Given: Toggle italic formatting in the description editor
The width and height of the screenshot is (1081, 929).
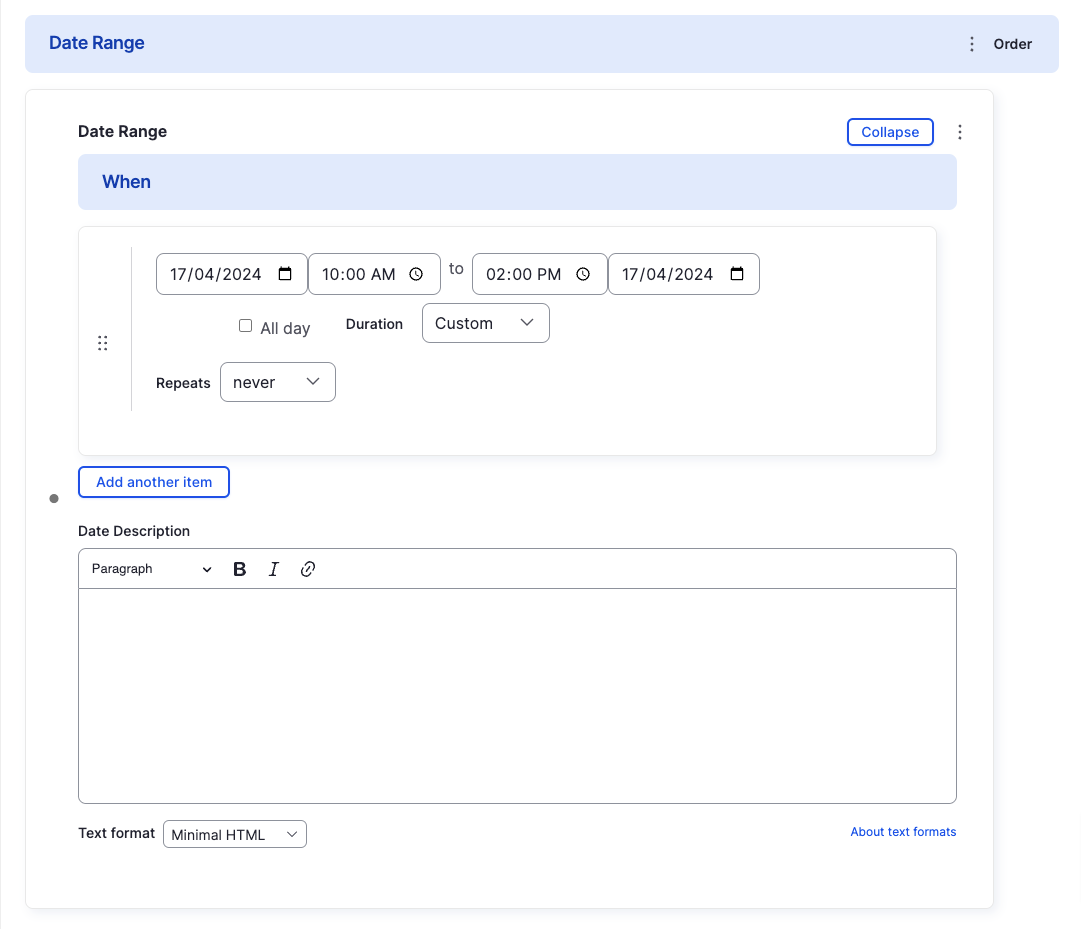Looking at the screenshot, I should coord(273,568).
